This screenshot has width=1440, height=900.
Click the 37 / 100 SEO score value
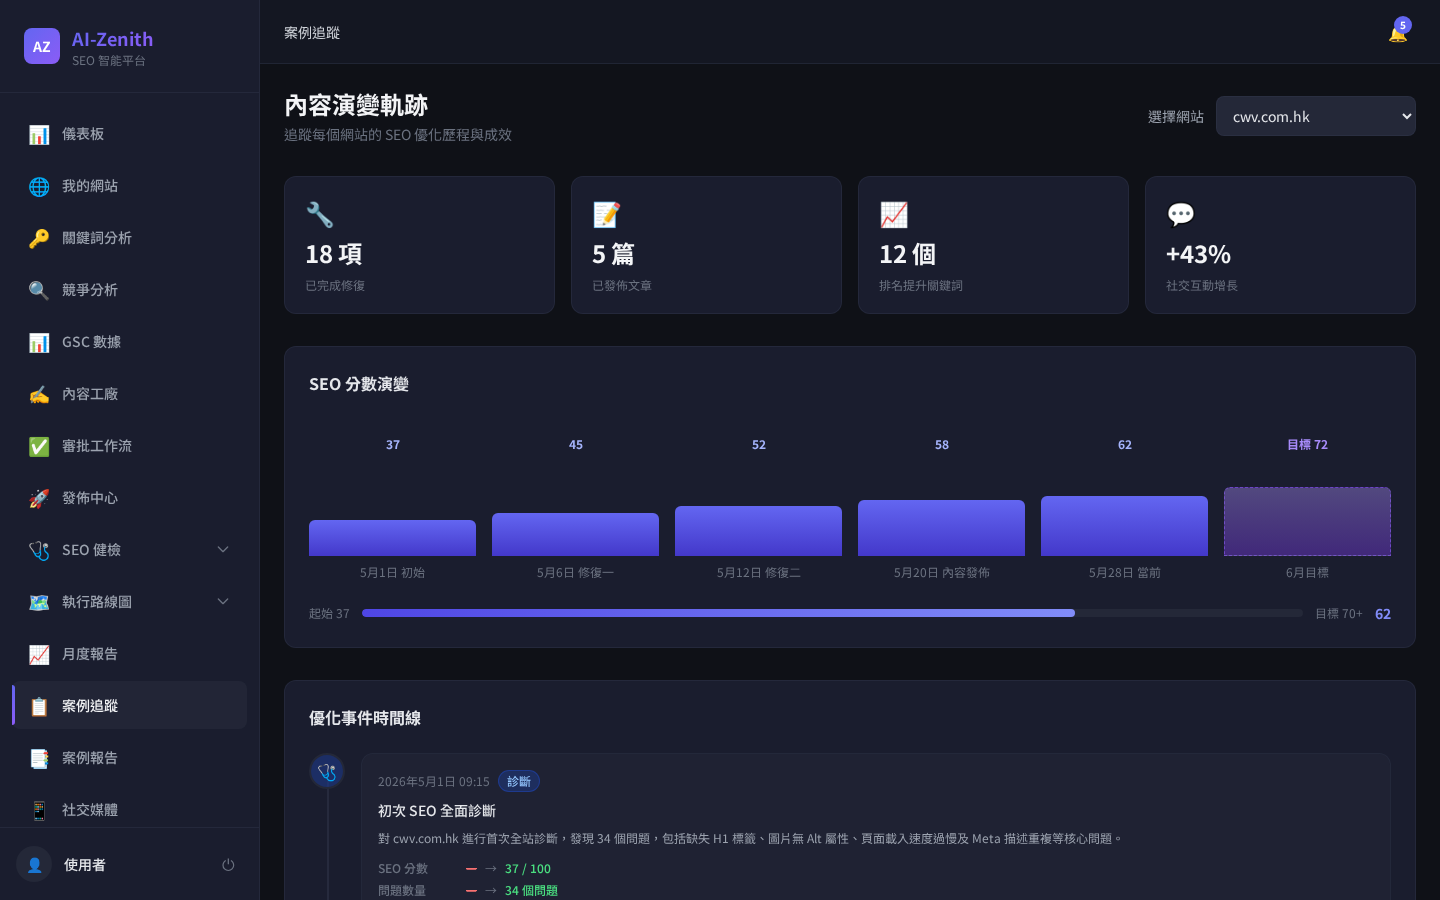click(528, 869)
